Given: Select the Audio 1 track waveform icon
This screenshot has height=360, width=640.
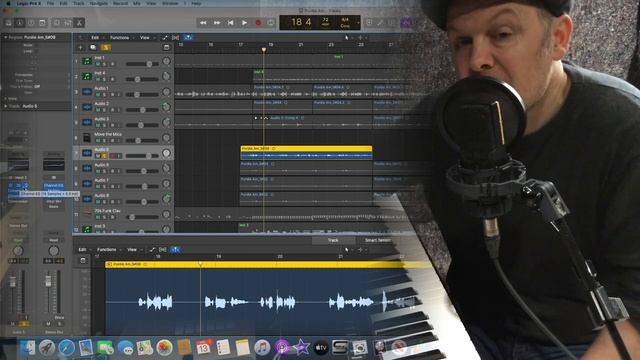Looking at the screenshot, I should click(87, 92).
